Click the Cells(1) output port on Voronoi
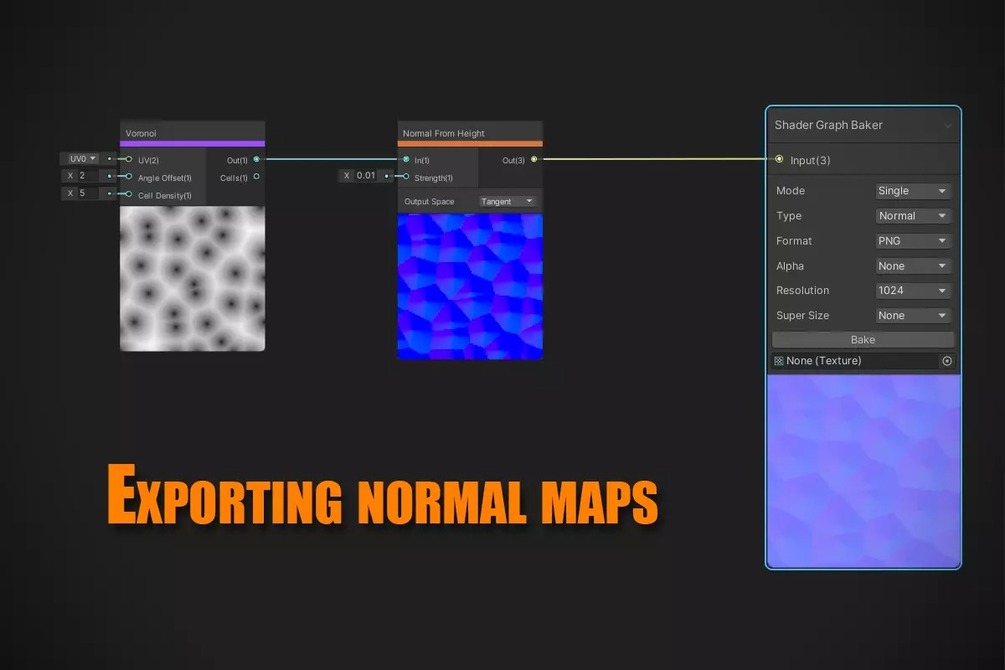The width and height of the screenshot is (1005, 670). [256, 176]
